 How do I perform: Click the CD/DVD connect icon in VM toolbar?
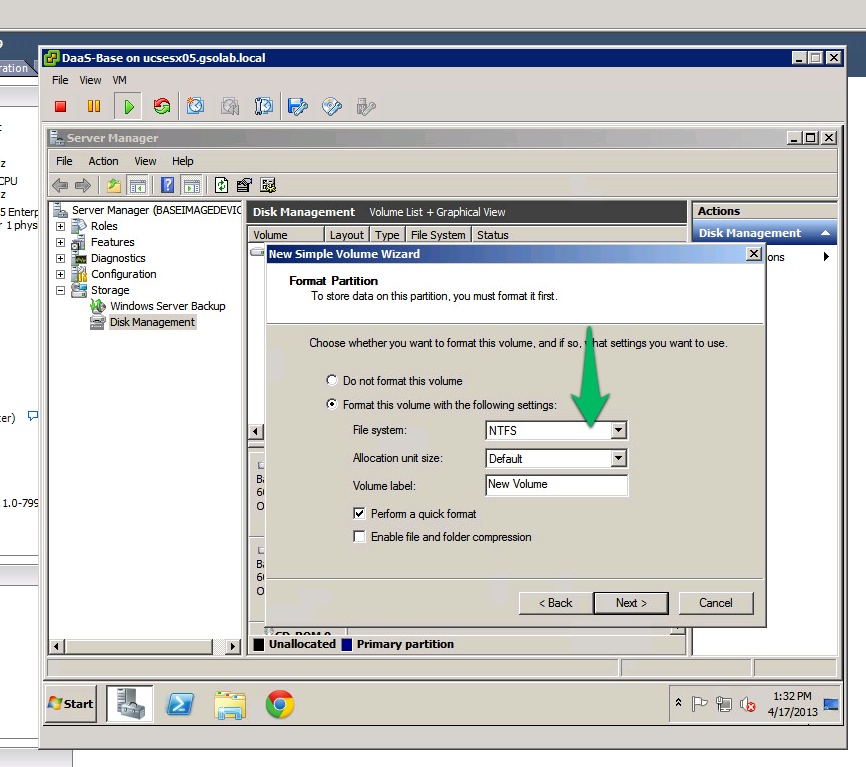[x=332, y=106]
